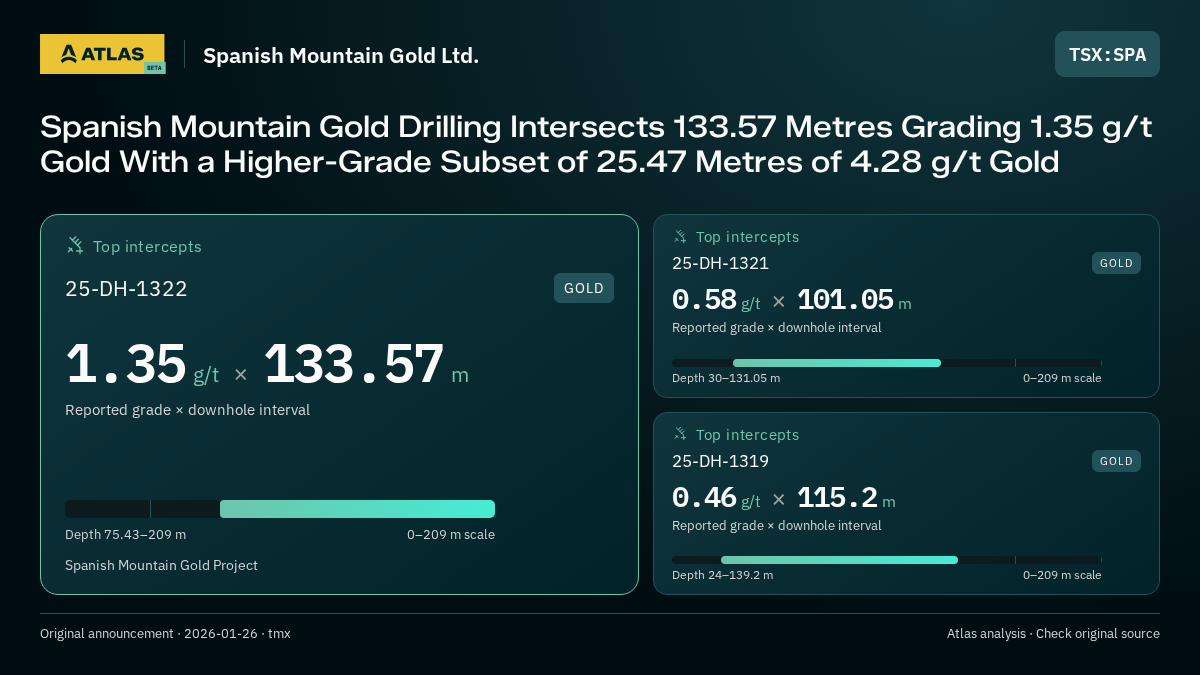Click the Depth 24–139.2 m label
The image size is (1200, 675).
click(722, 575)
